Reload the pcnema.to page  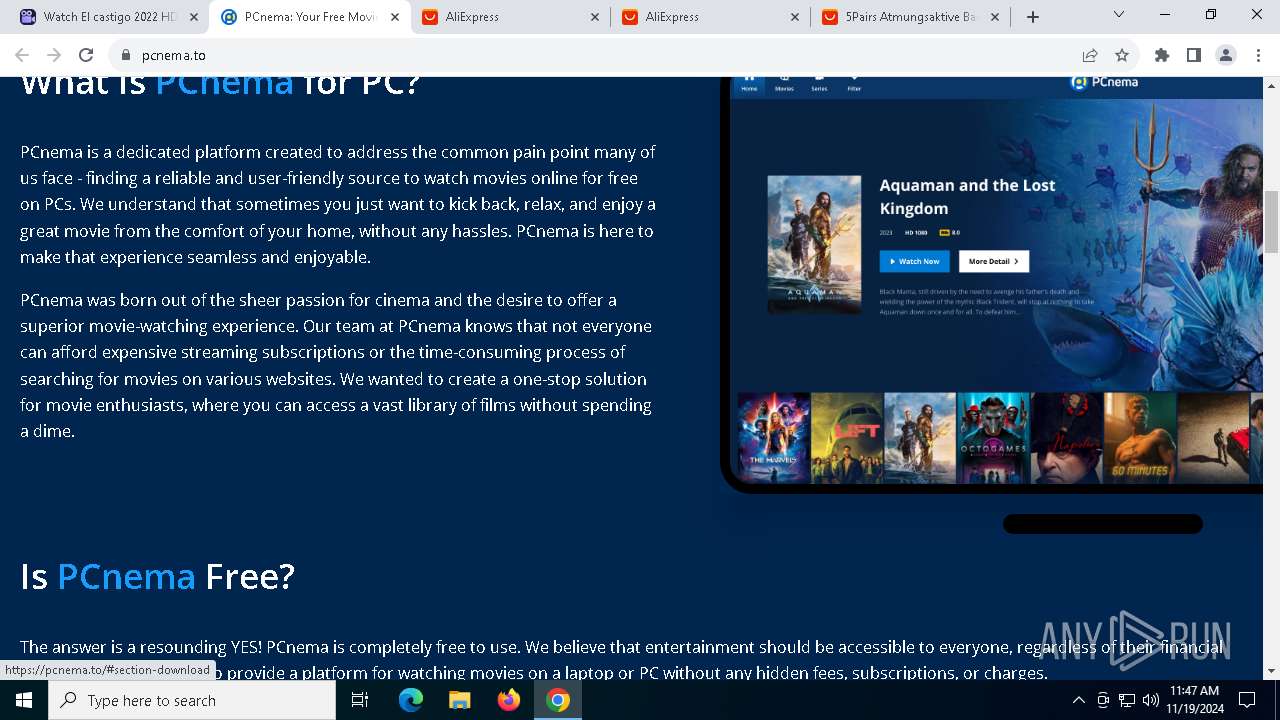pyautogui.click(x=86, y=55)
